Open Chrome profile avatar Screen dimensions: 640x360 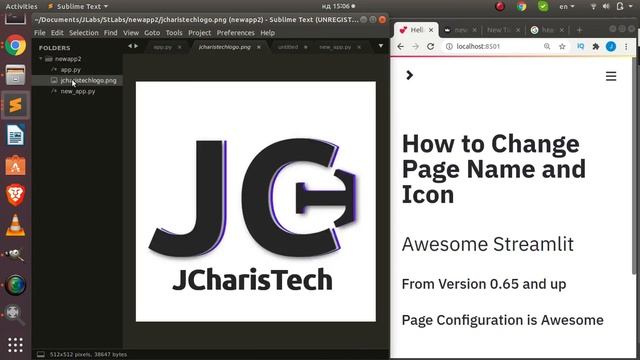611,47
